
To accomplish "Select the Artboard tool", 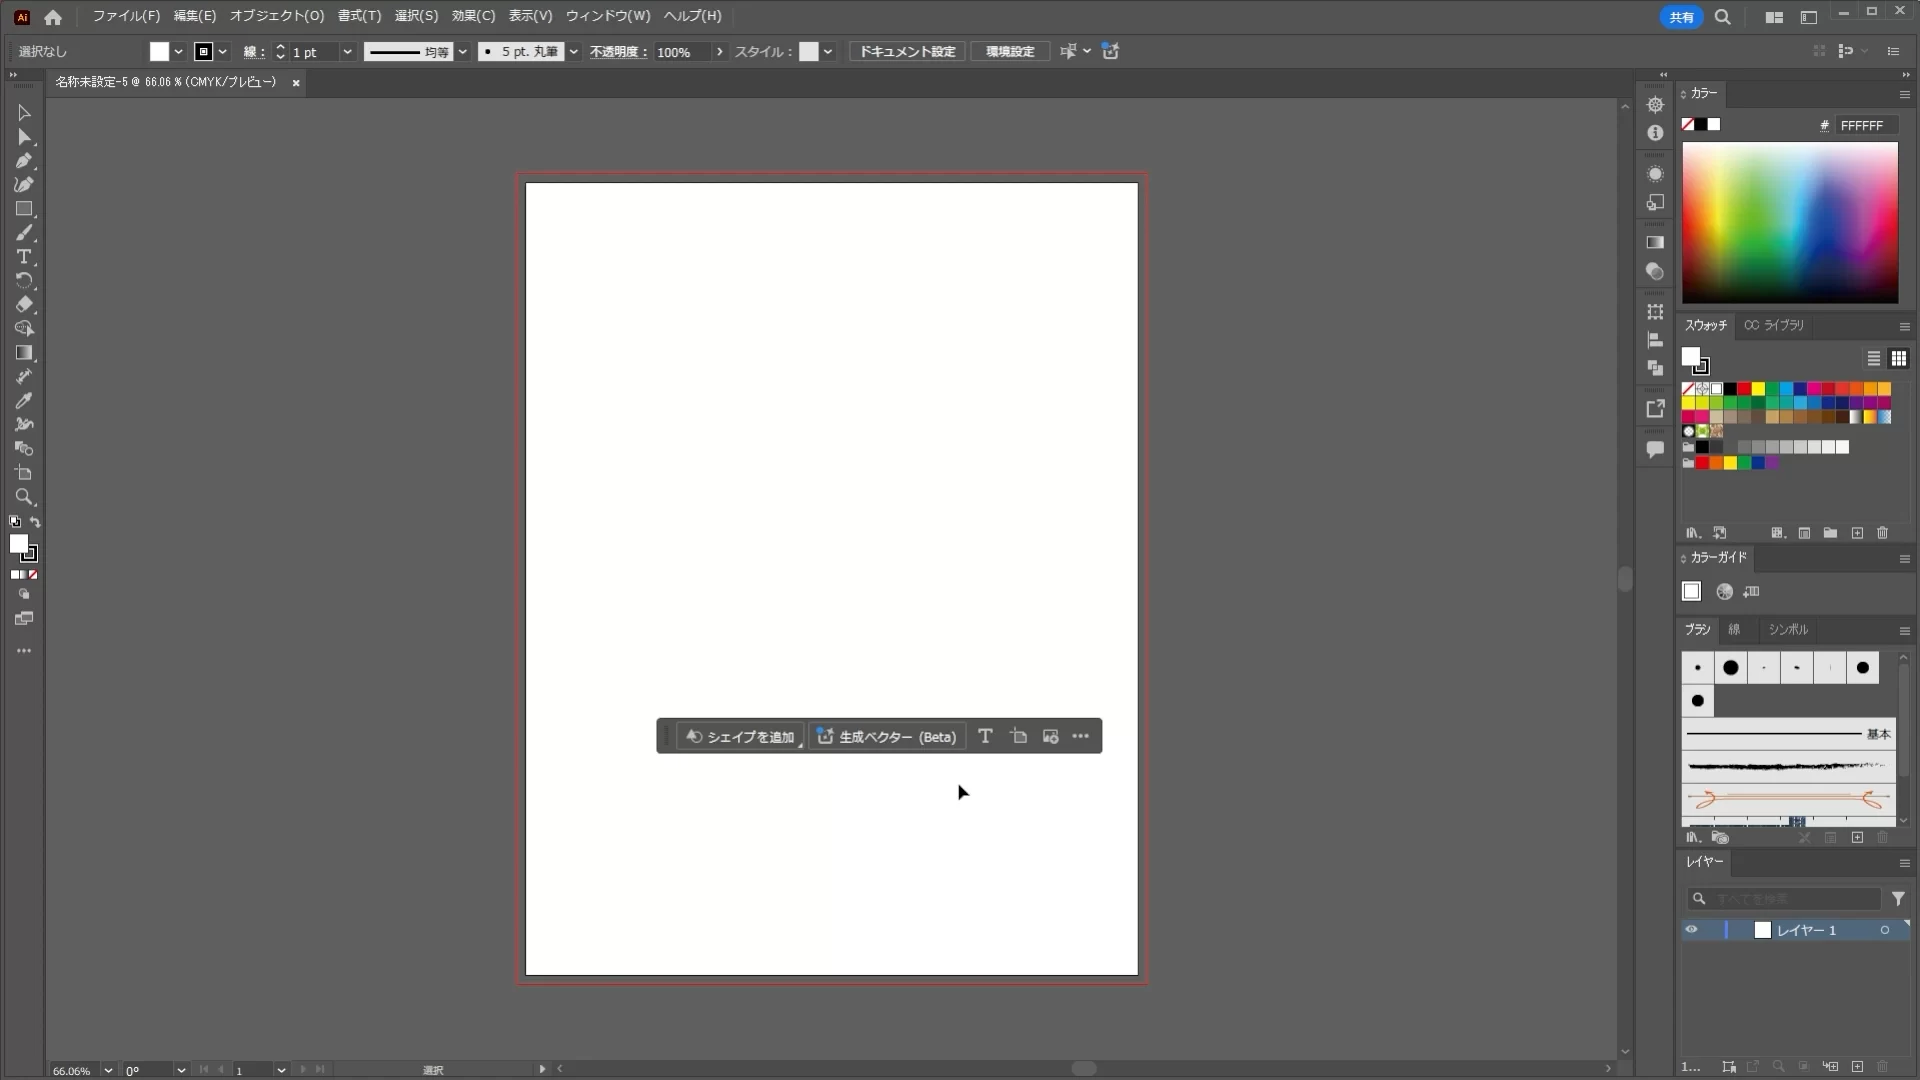I will coord(24,473).
